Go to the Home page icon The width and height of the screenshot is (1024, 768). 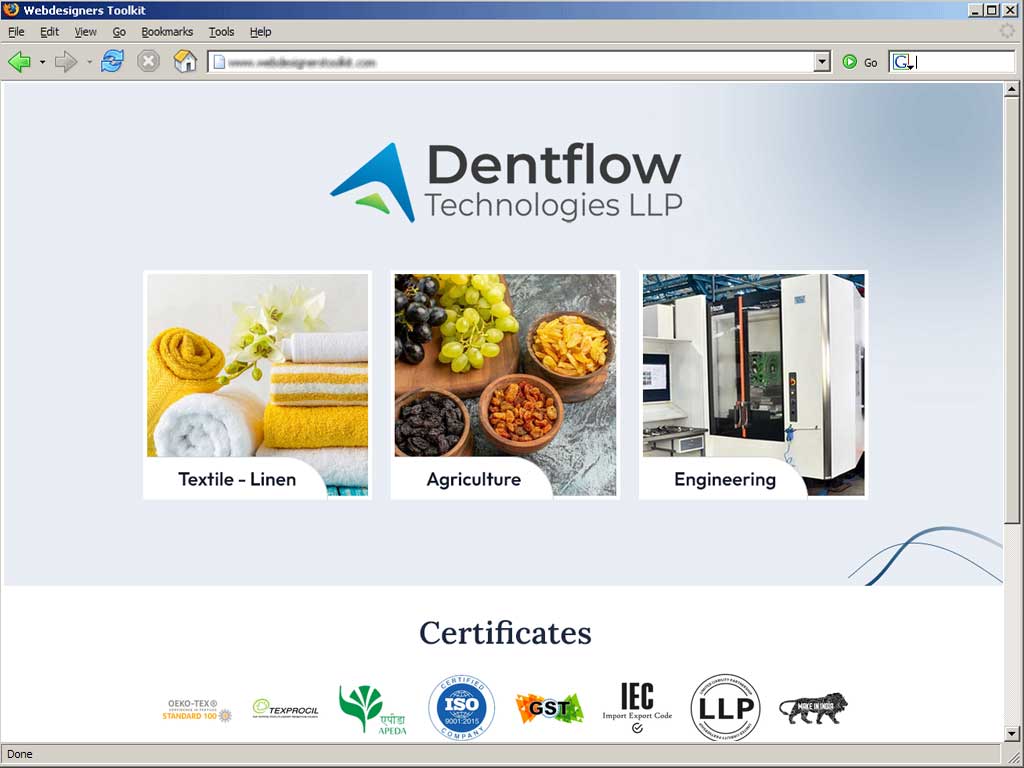(185, 61)
